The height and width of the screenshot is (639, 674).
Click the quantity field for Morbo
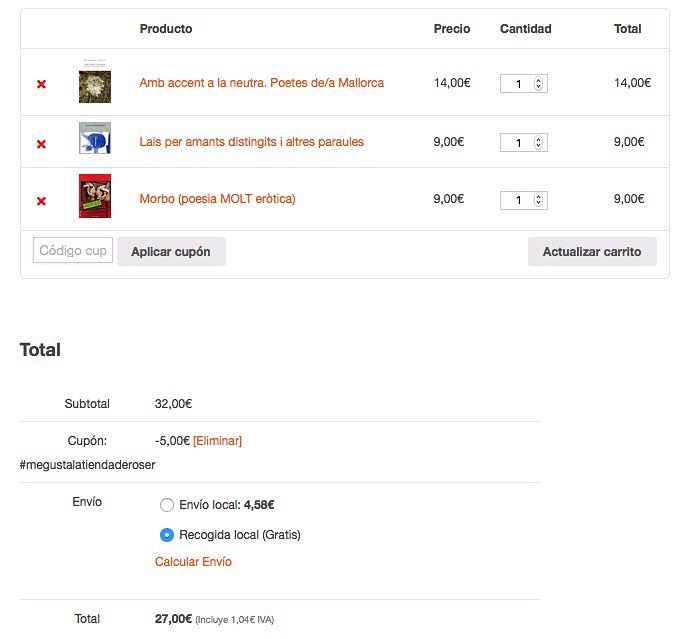point(518,200)
